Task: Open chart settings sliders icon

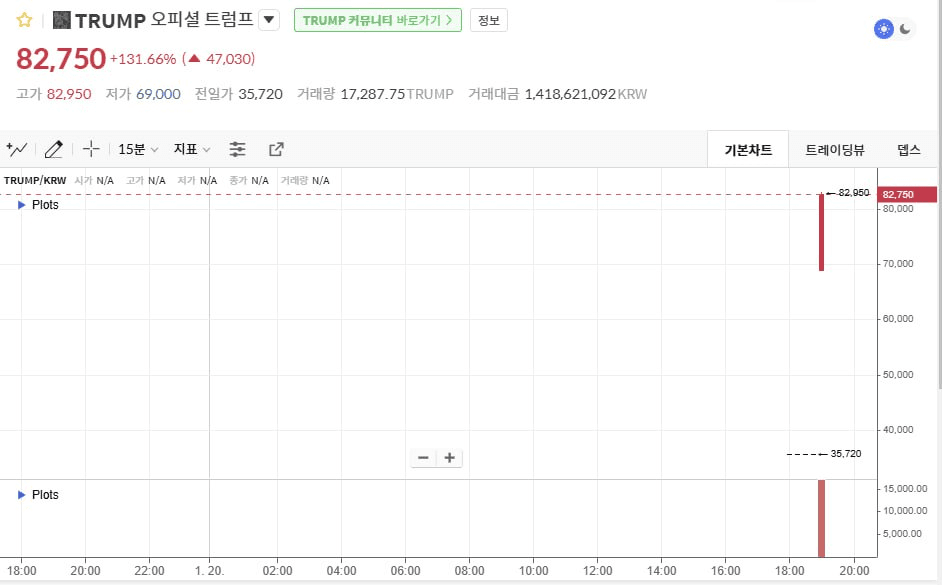Action: pyautogui.click(x=237, y=149)
